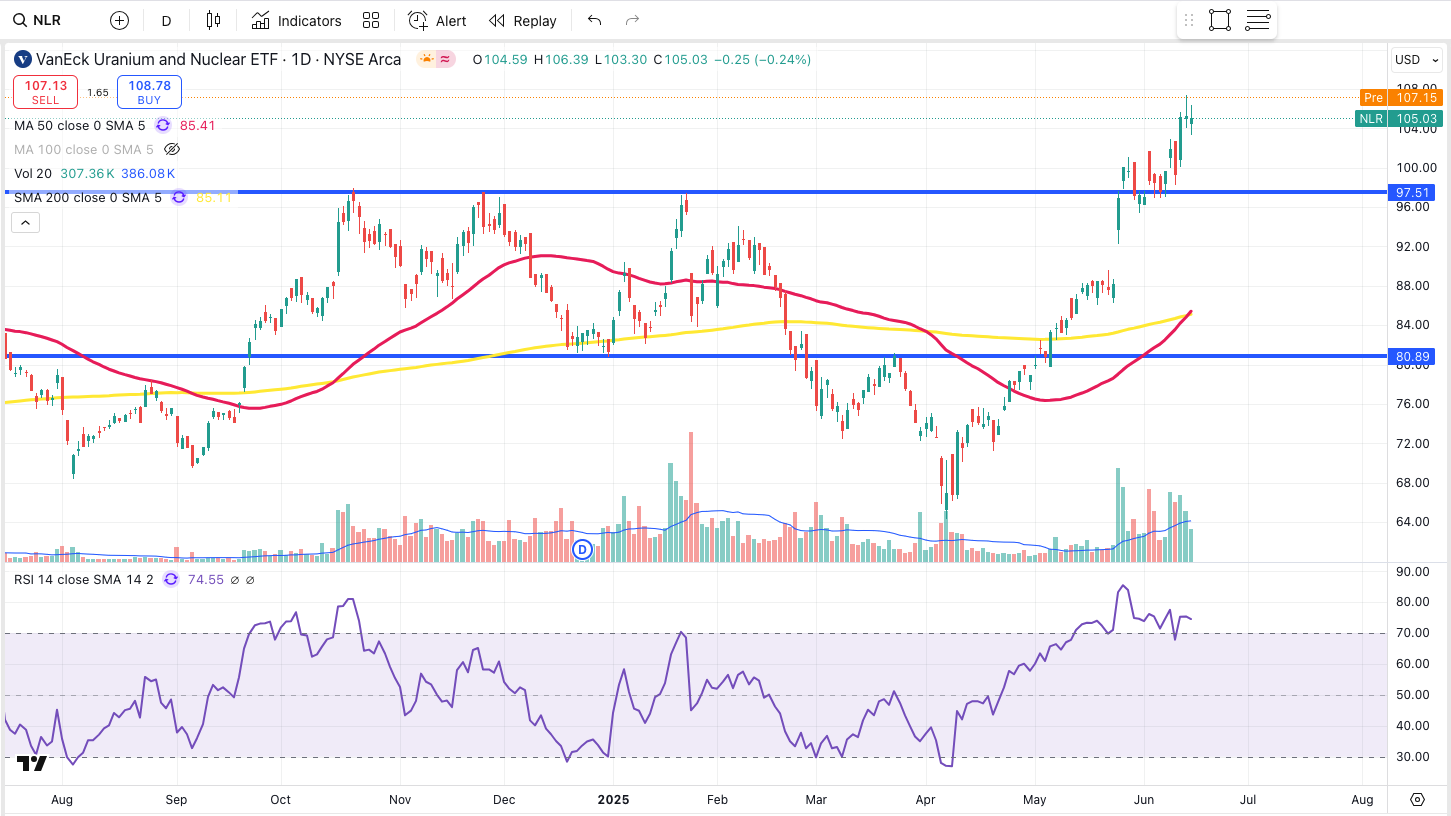Screen dimensions: 1451x816
Task: Create a new Alert
Action: coord(437,20)
